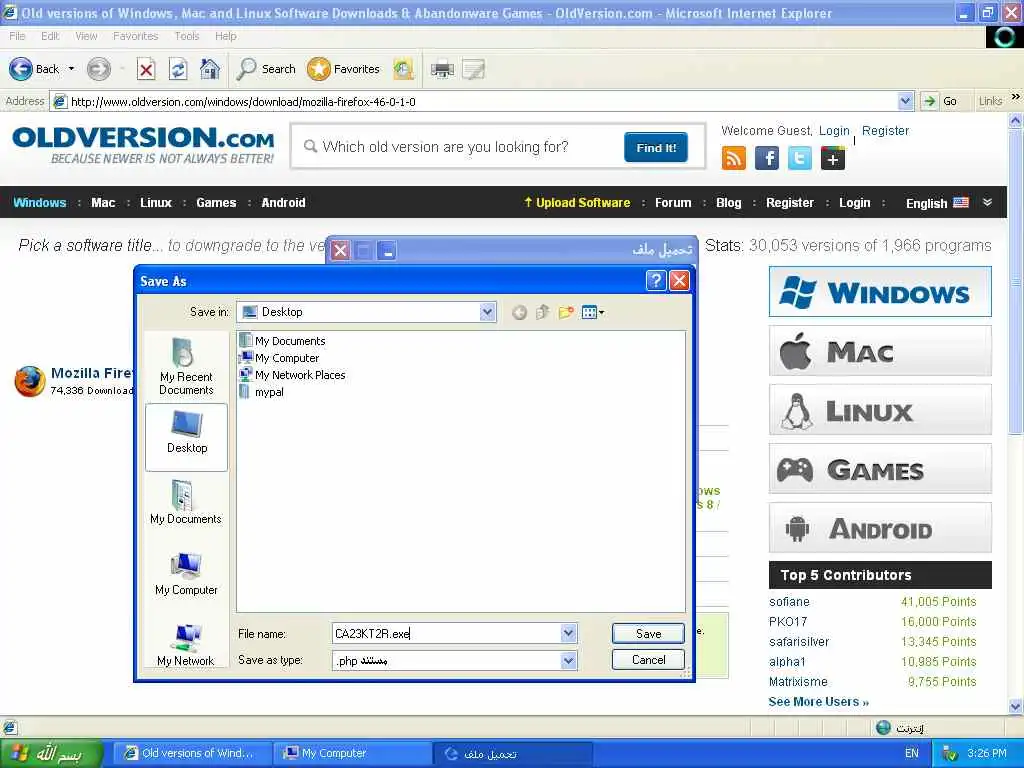Open the File menu
Screen dimensions: 1024x768
coord(18,36)
